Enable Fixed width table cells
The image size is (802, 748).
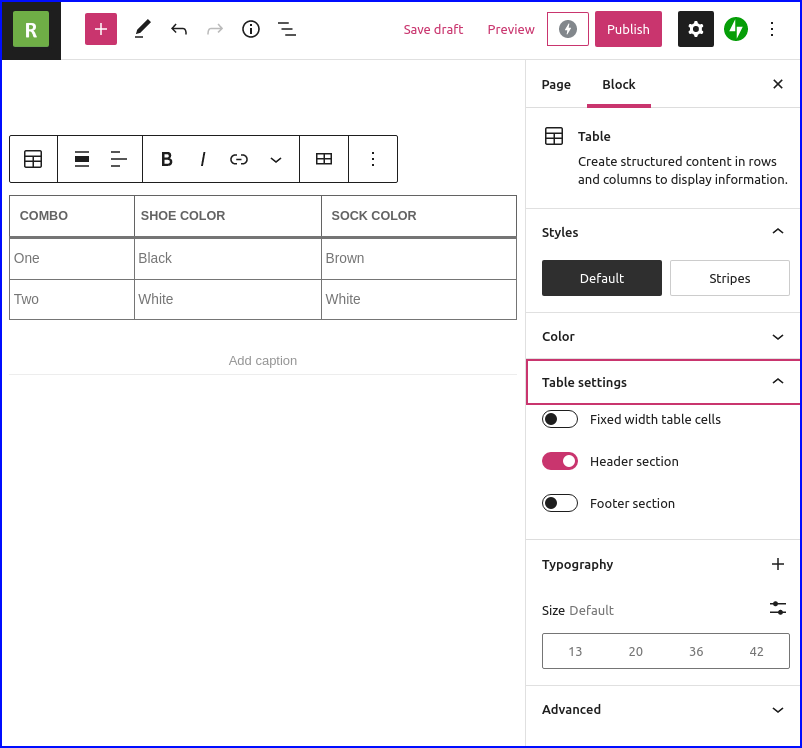(x=560, y=419)
